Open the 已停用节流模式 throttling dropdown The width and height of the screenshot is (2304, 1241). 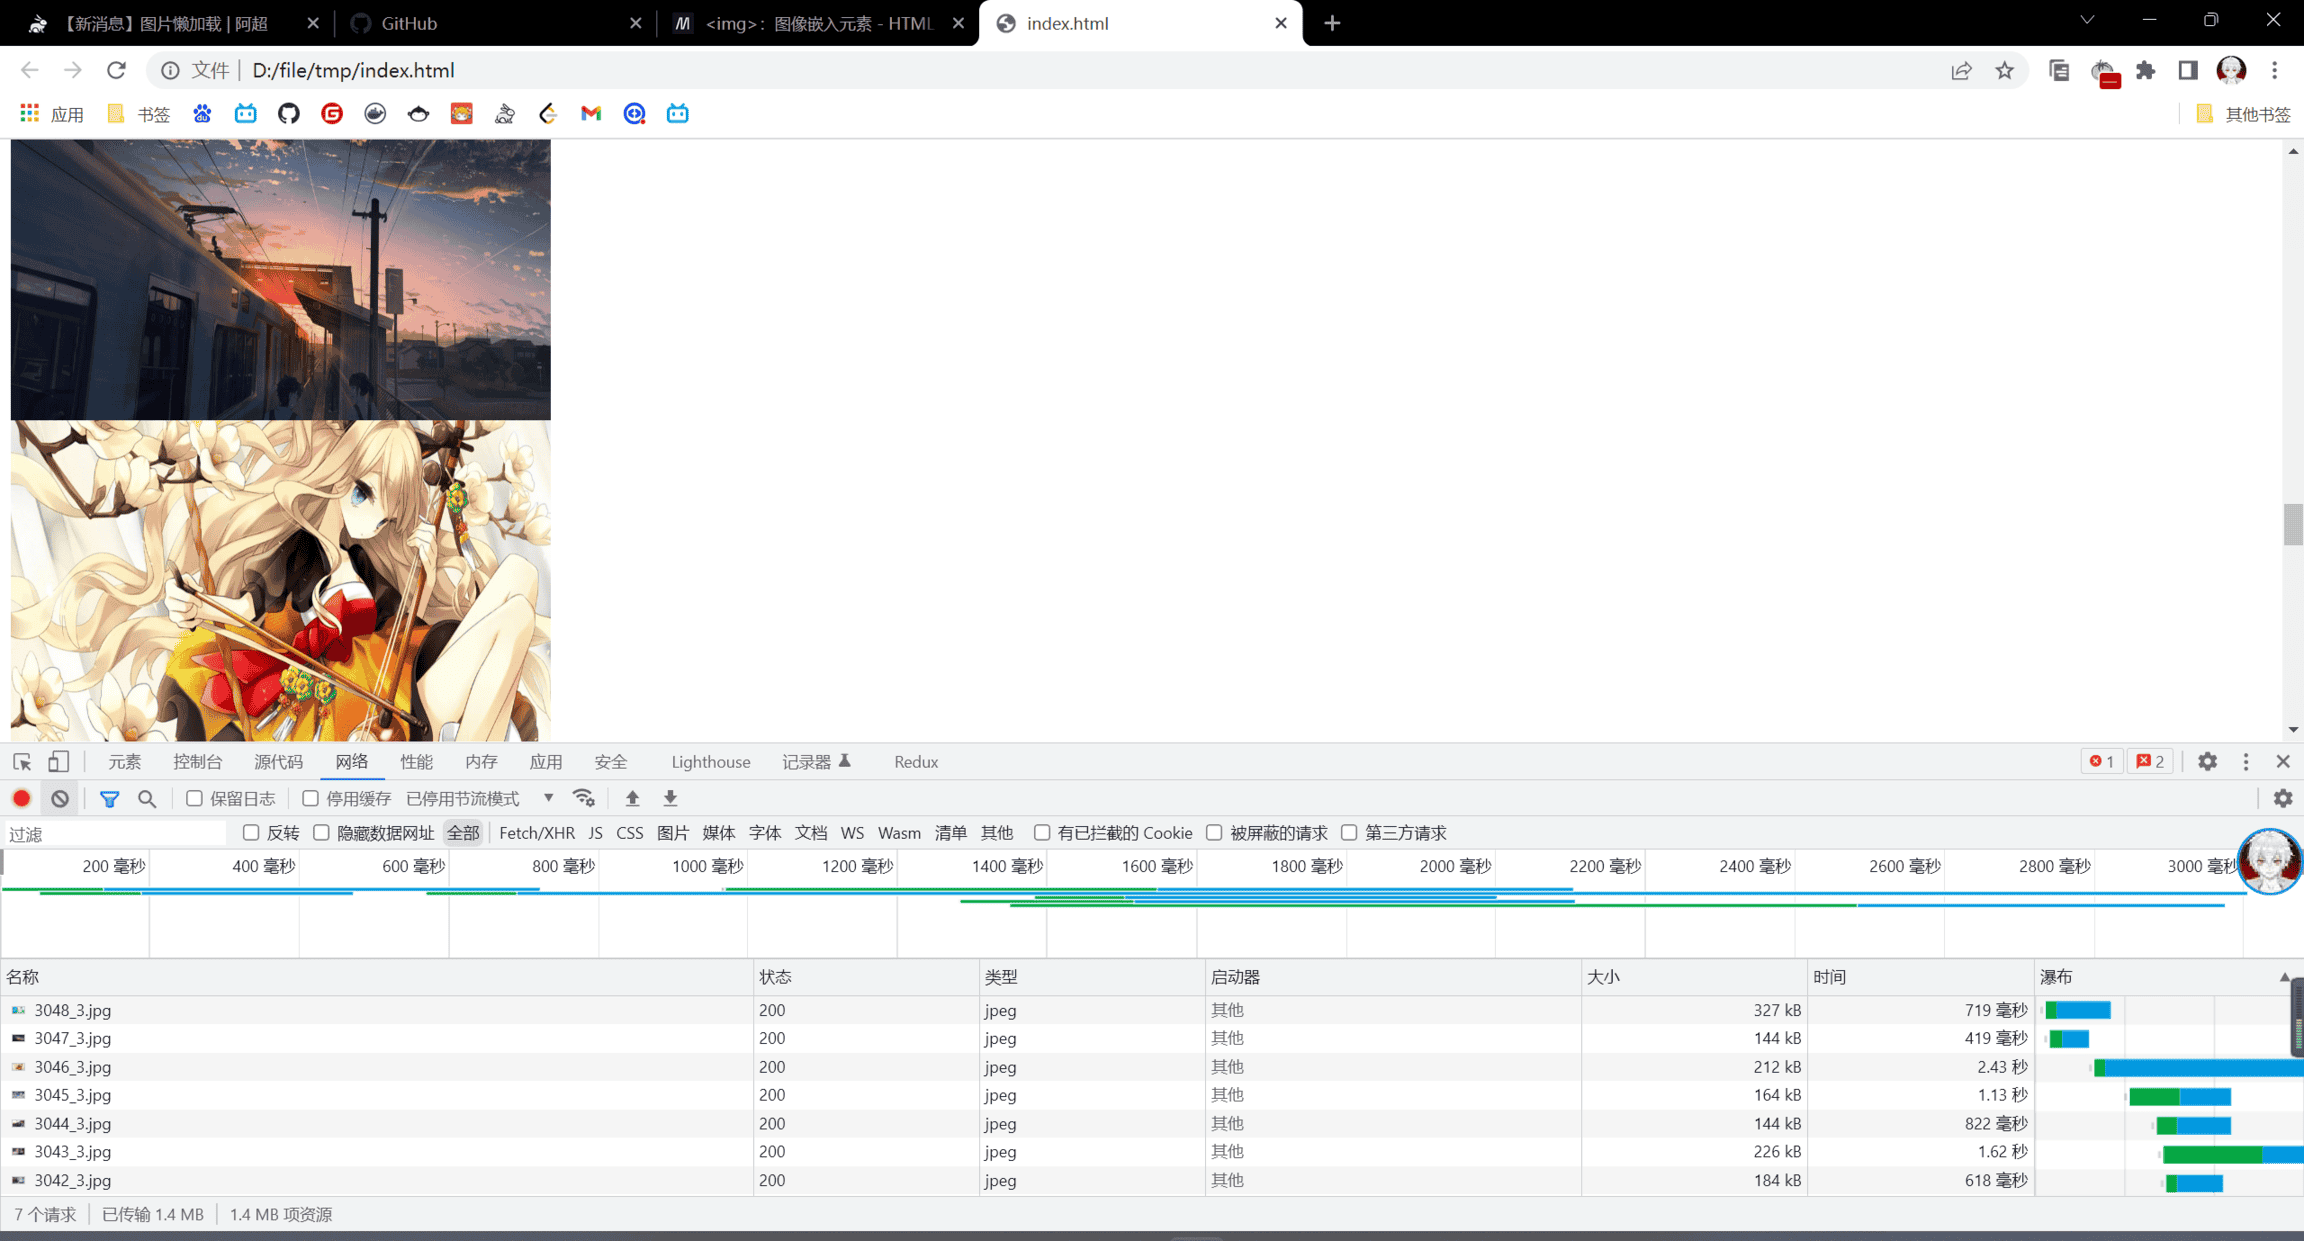tap(480, 798)
